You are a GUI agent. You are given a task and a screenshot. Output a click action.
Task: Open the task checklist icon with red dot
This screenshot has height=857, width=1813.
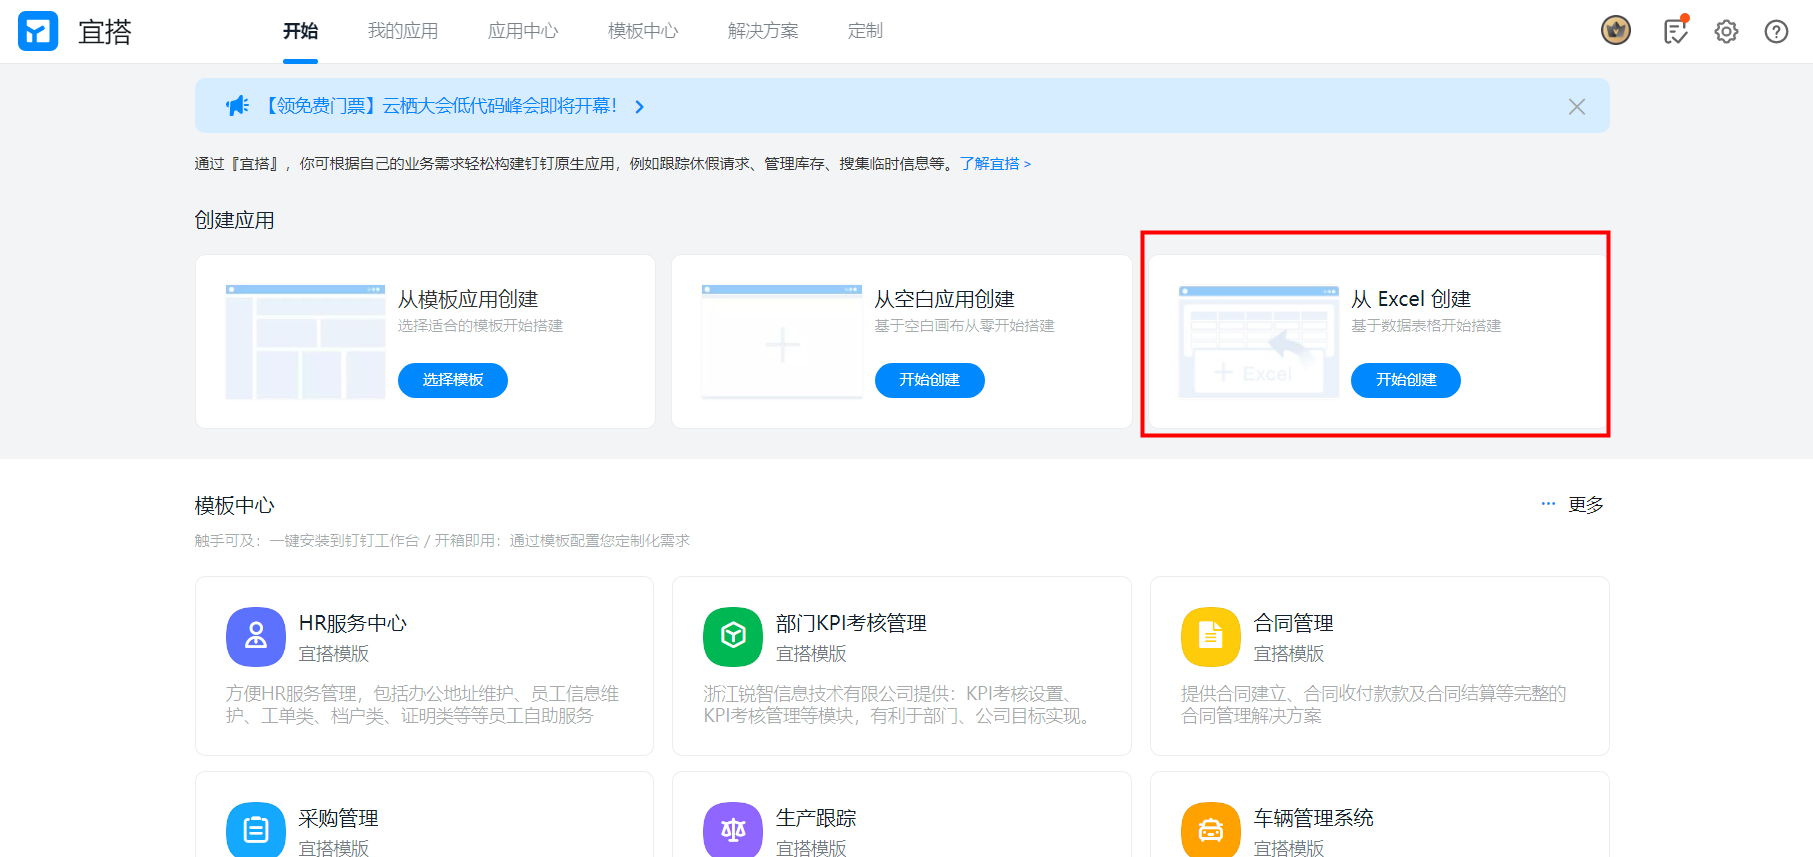tap(1676, 31)
